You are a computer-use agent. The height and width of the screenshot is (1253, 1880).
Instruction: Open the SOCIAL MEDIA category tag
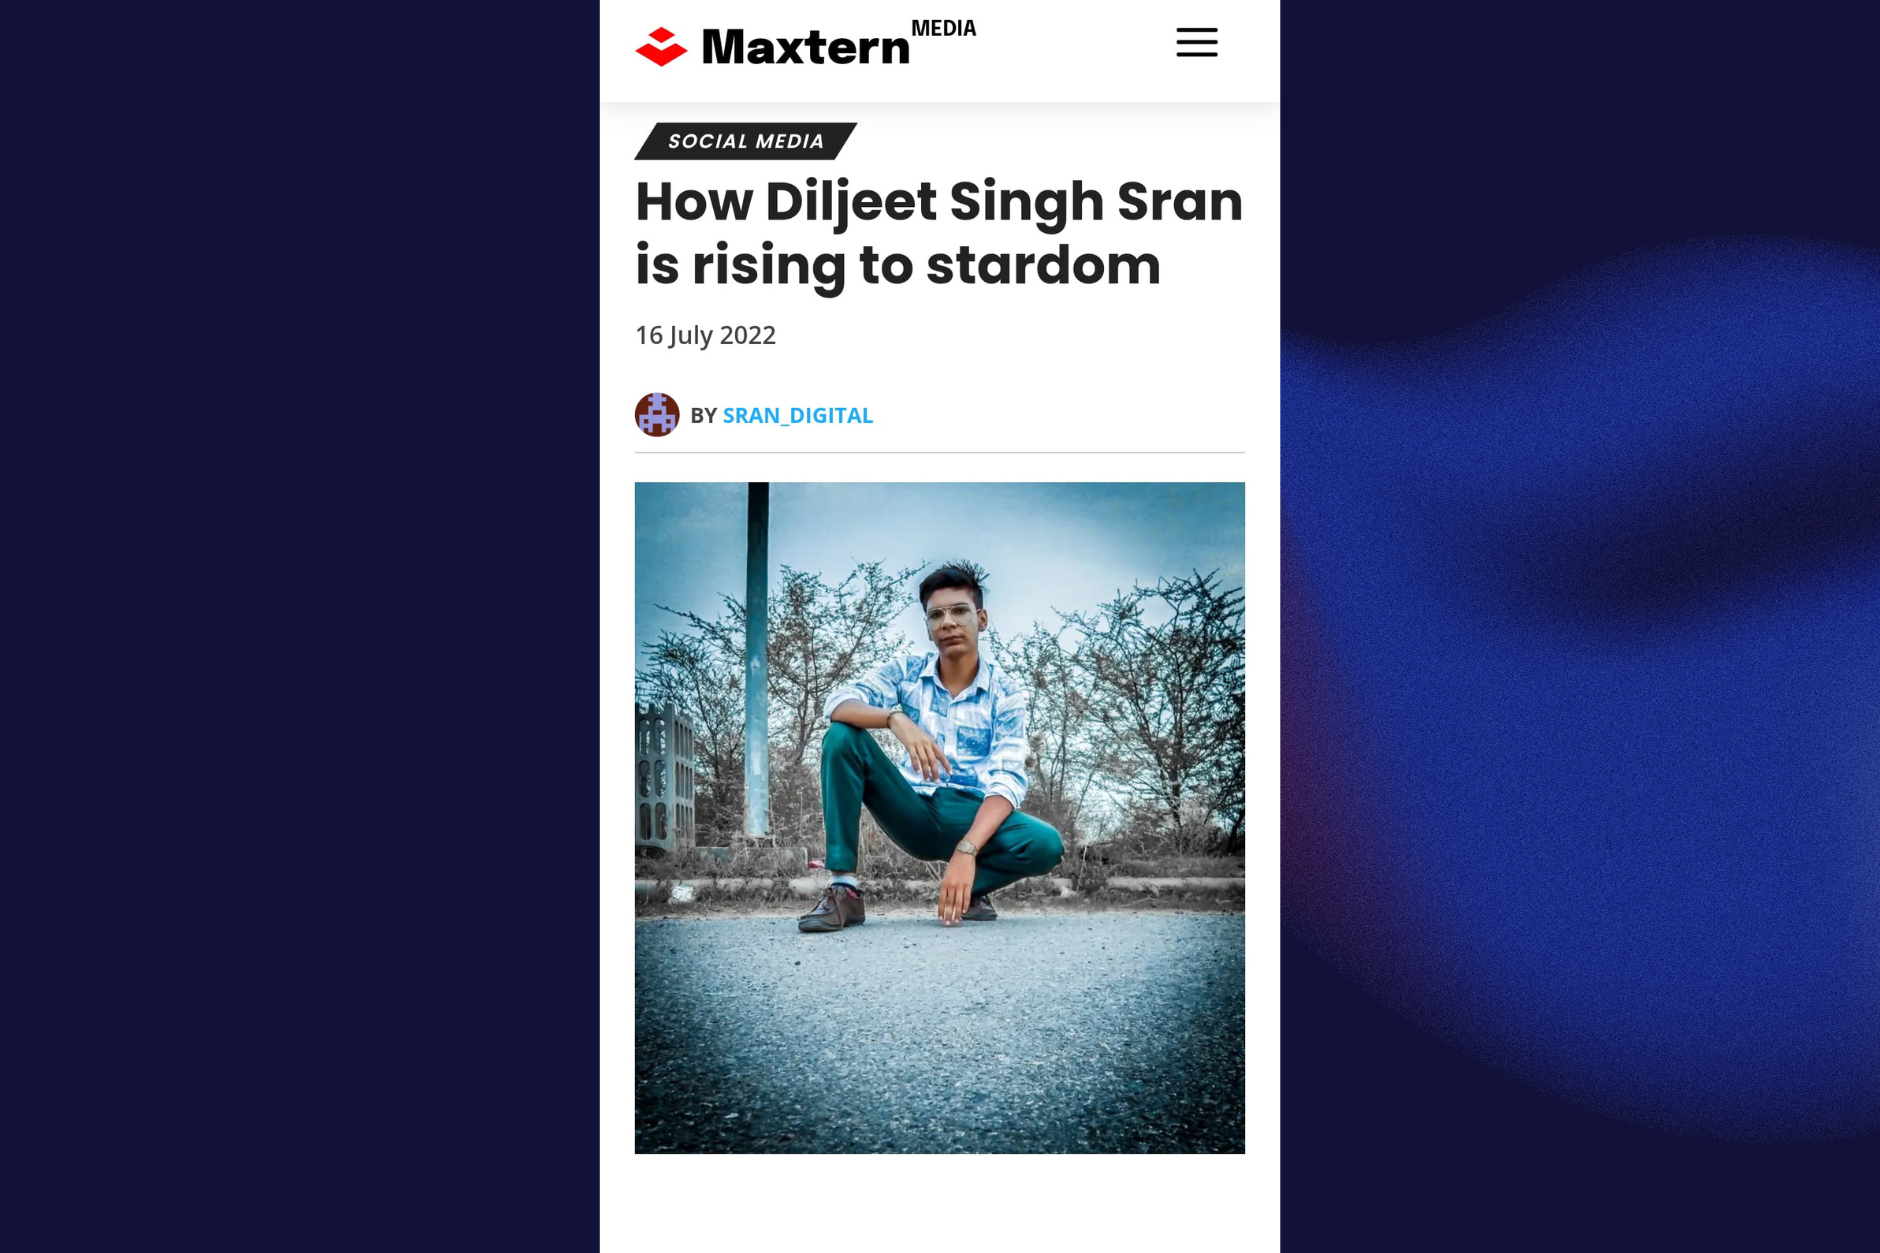coord(746,141)
